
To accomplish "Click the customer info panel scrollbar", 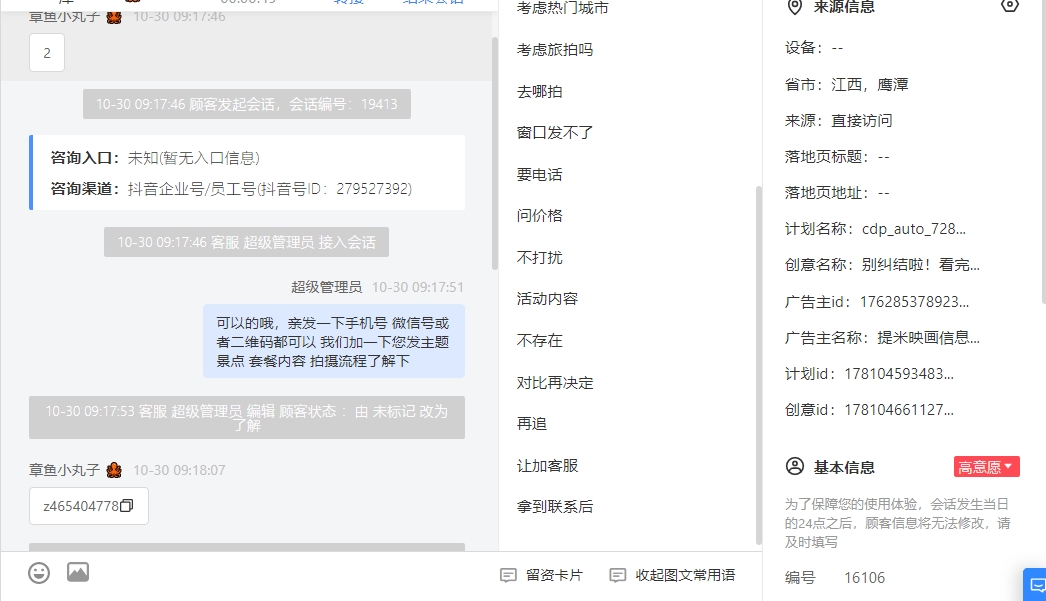I will click(x=1043, y=150).
